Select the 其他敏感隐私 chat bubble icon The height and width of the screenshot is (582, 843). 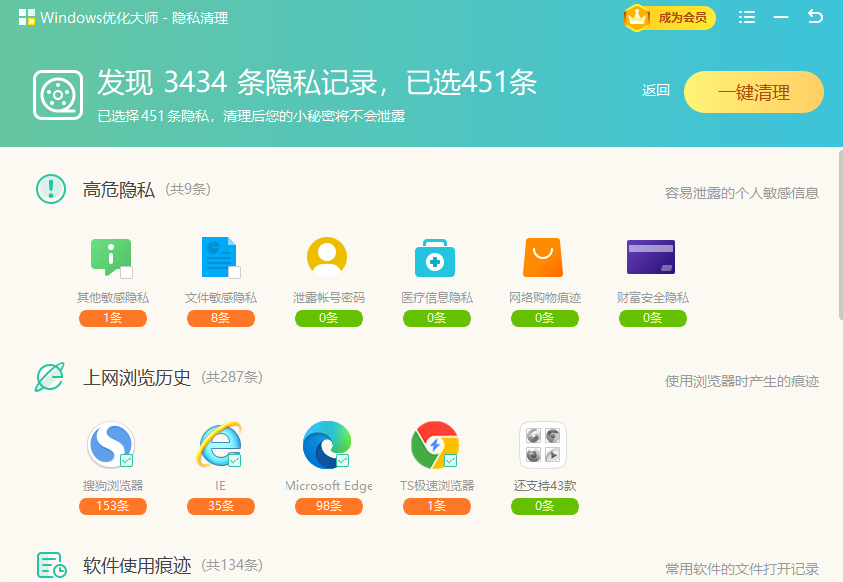pos(112,257)
